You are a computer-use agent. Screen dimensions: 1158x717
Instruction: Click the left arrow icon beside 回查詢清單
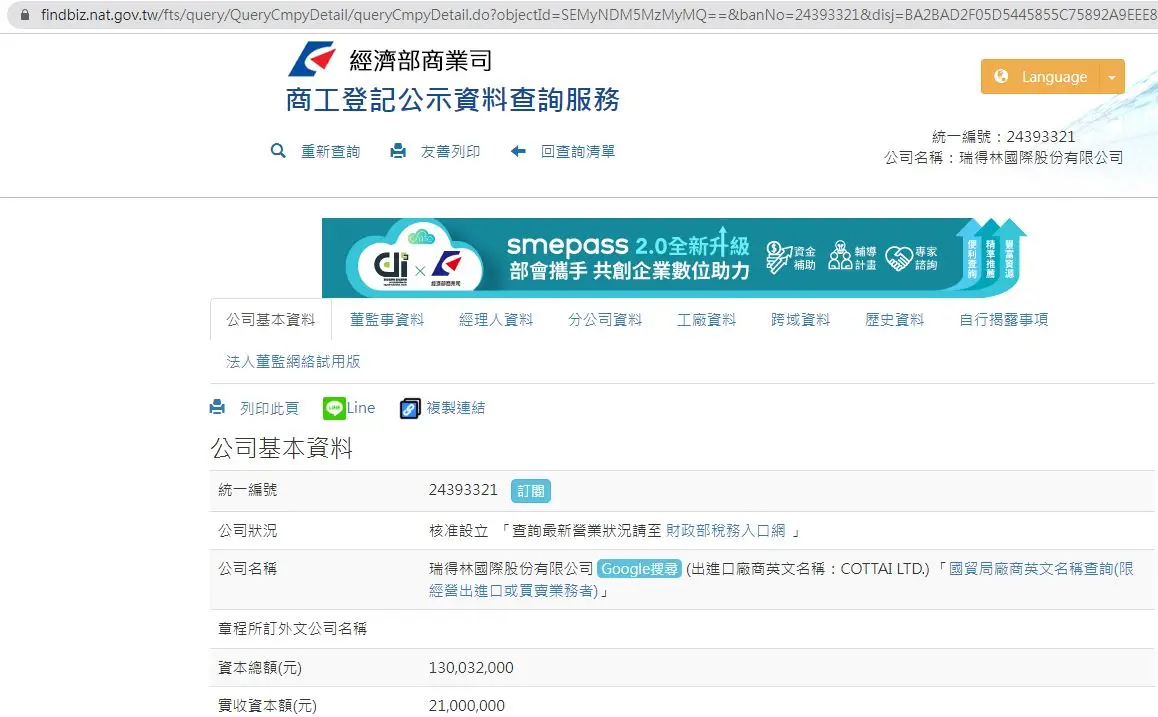[x=518, y=151]
